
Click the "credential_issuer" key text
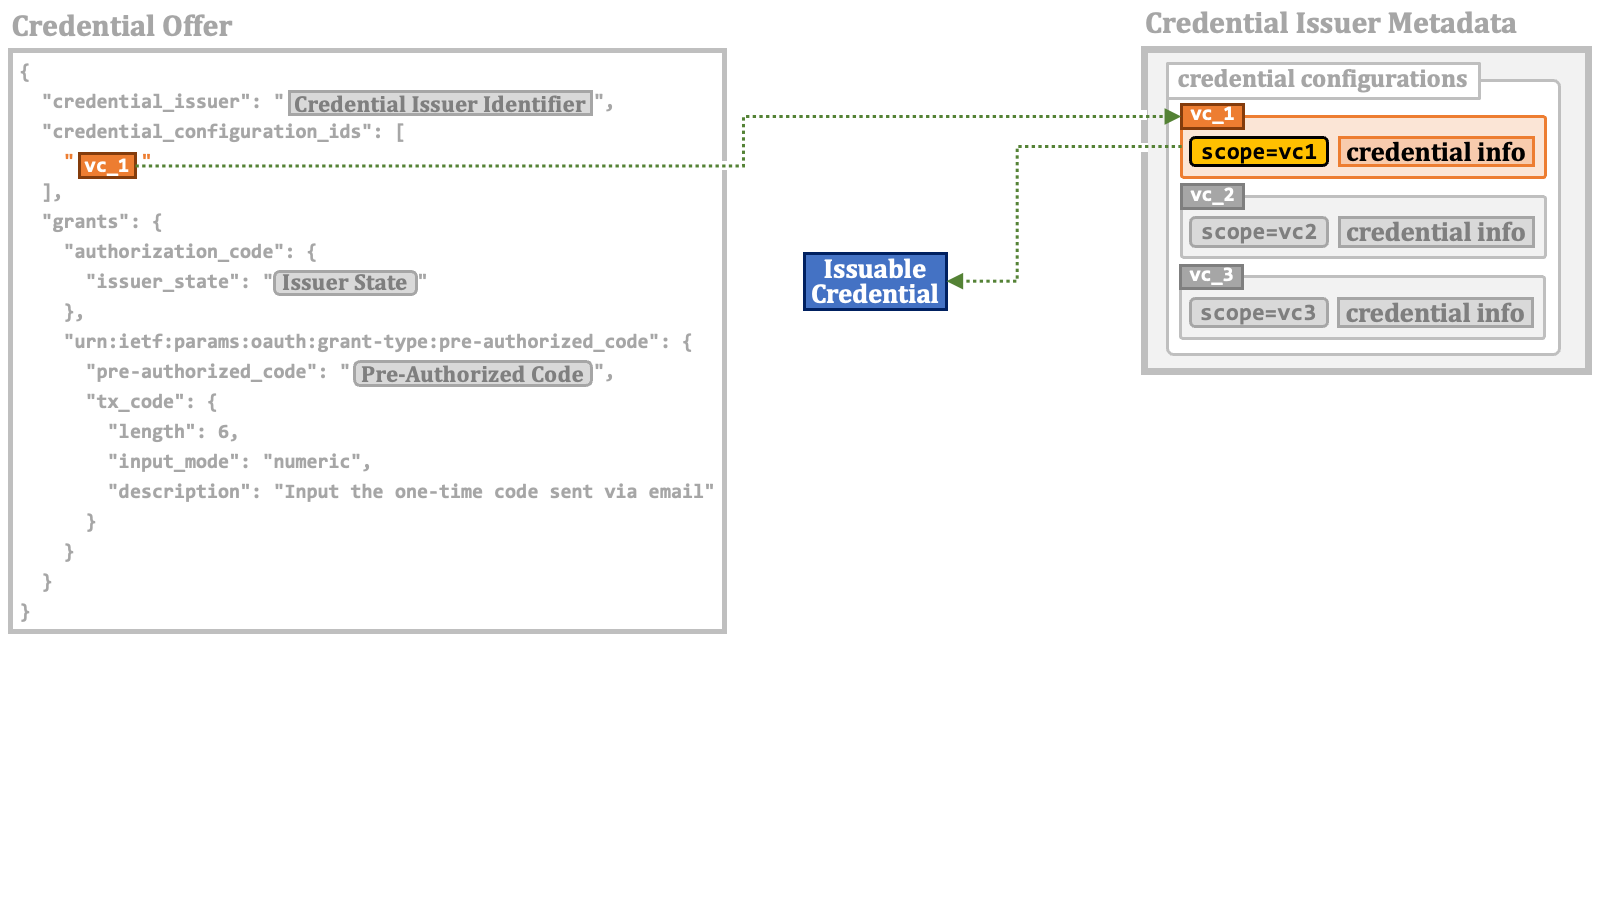[146, 102]
